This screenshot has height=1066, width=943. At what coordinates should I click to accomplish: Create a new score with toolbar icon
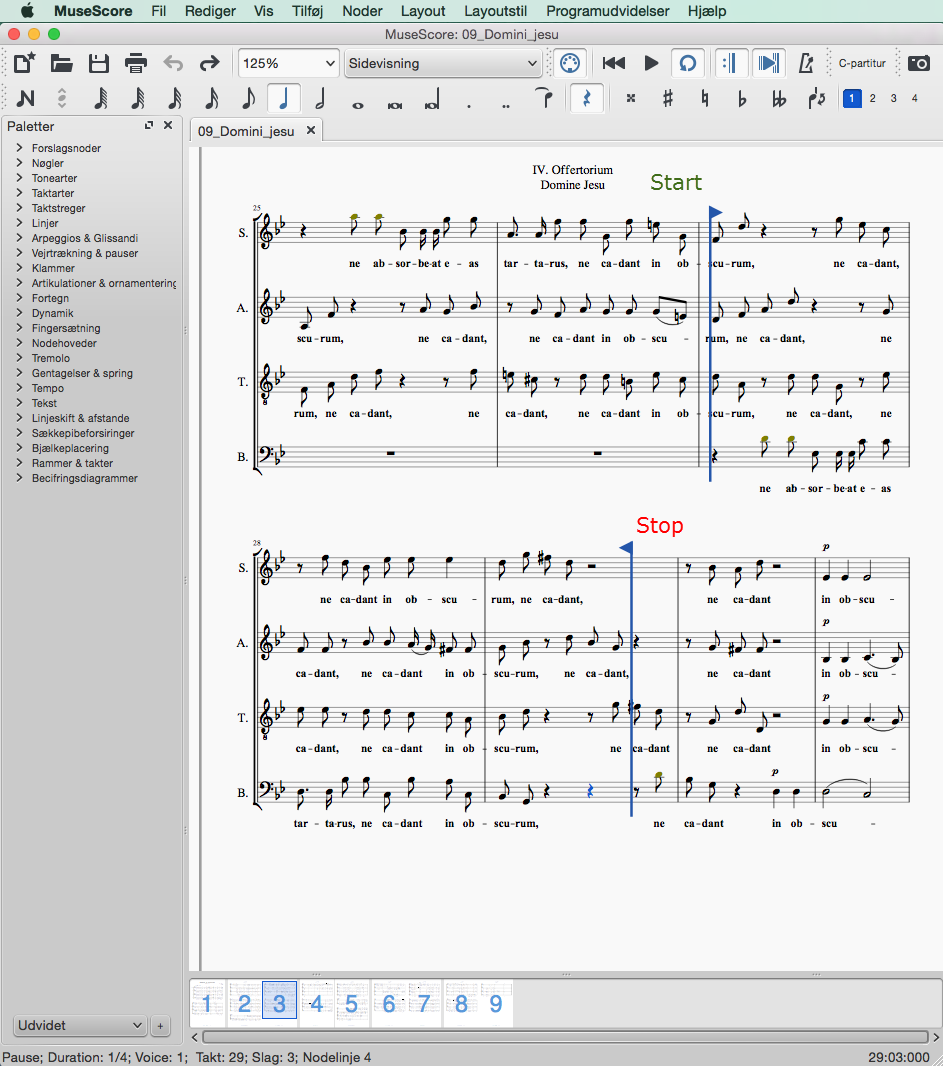(24, 63)
